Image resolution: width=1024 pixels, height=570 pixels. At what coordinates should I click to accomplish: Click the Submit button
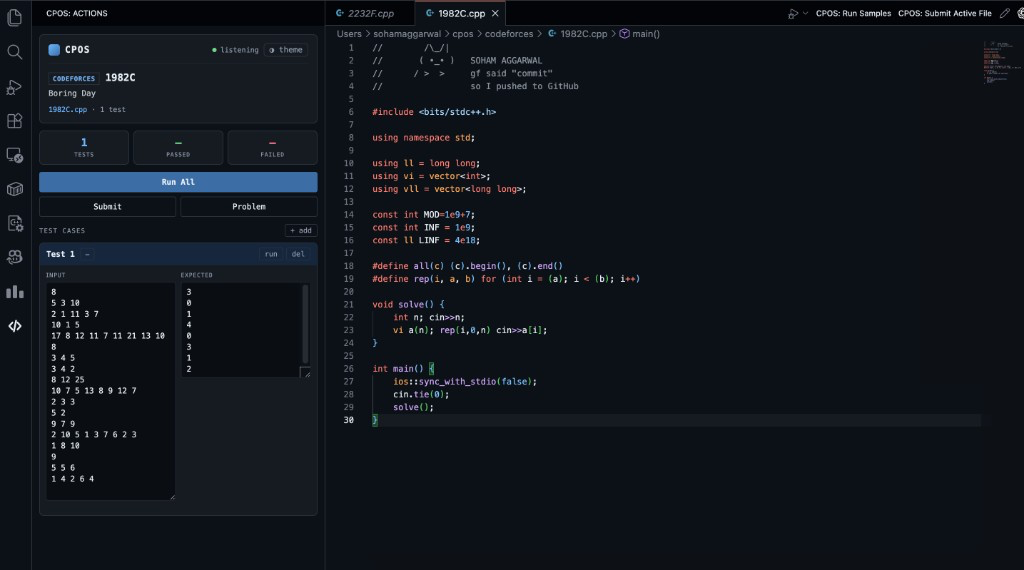[x=107, y=206]
